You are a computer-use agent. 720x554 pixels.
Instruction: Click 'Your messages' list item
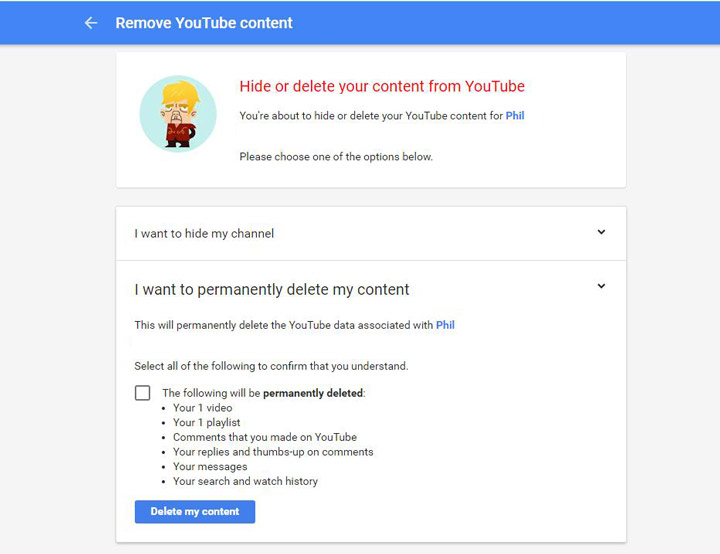point(210,467)
